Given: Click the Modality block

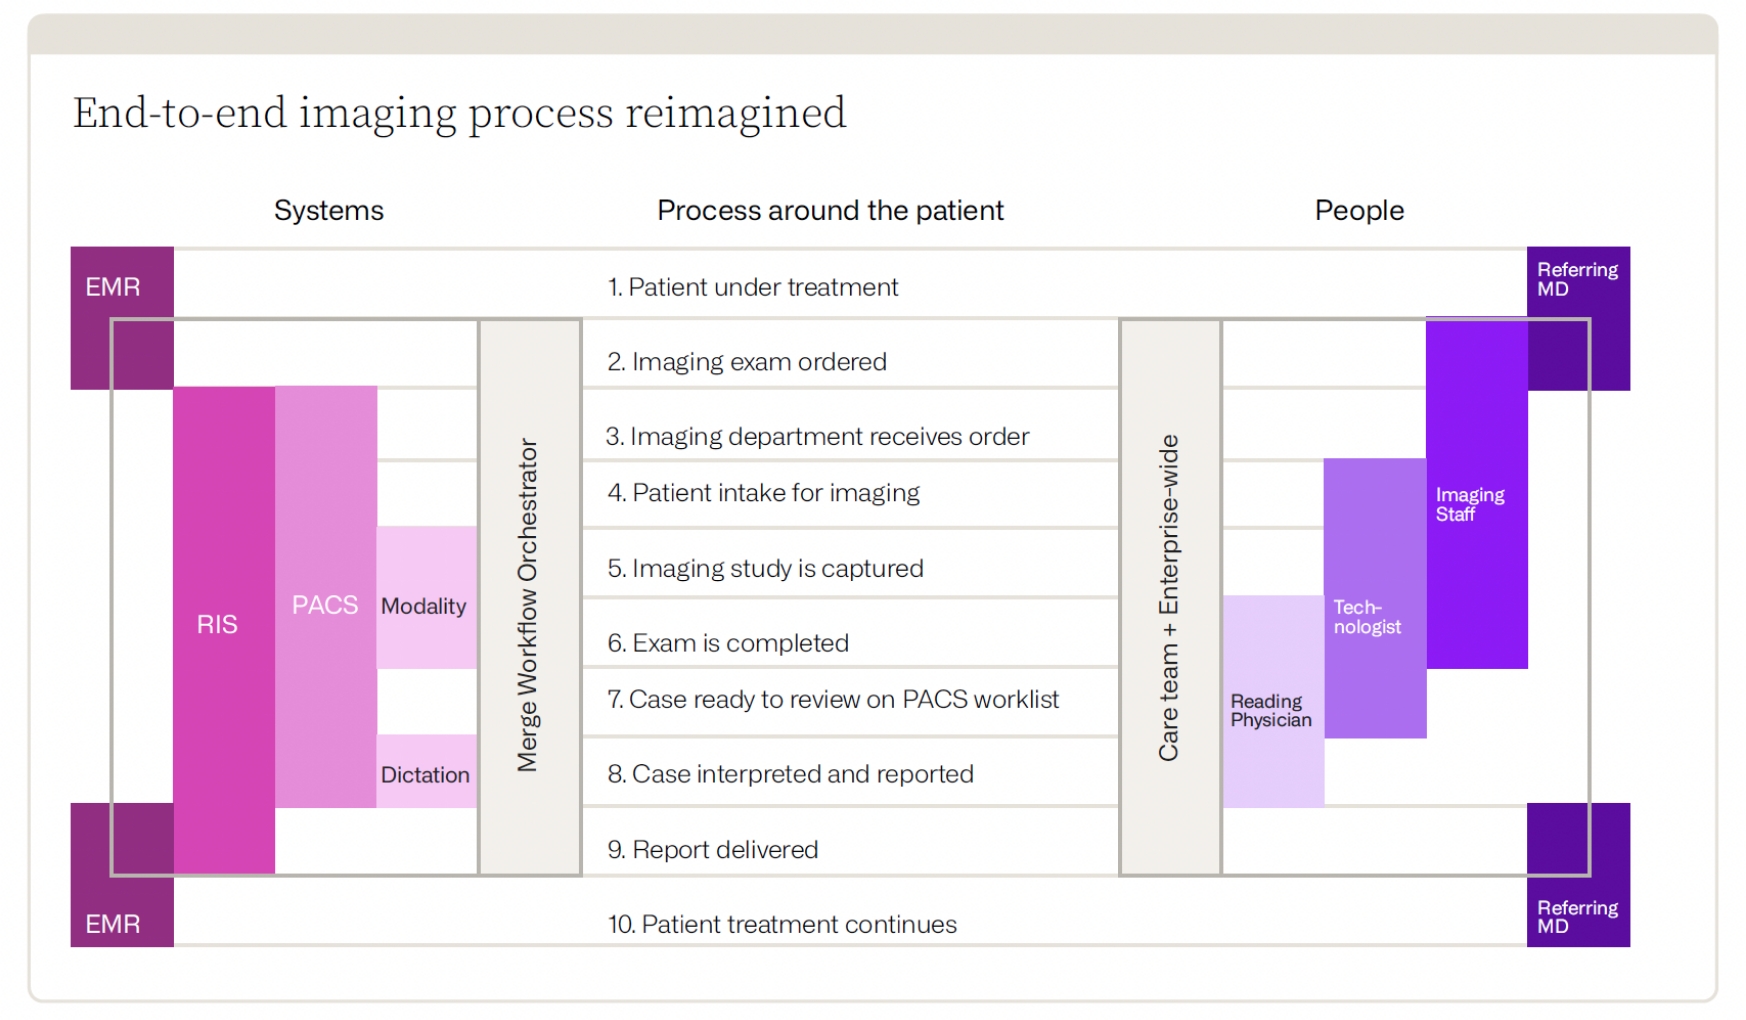Looking at the screenshot, I should tap(425, 604).
